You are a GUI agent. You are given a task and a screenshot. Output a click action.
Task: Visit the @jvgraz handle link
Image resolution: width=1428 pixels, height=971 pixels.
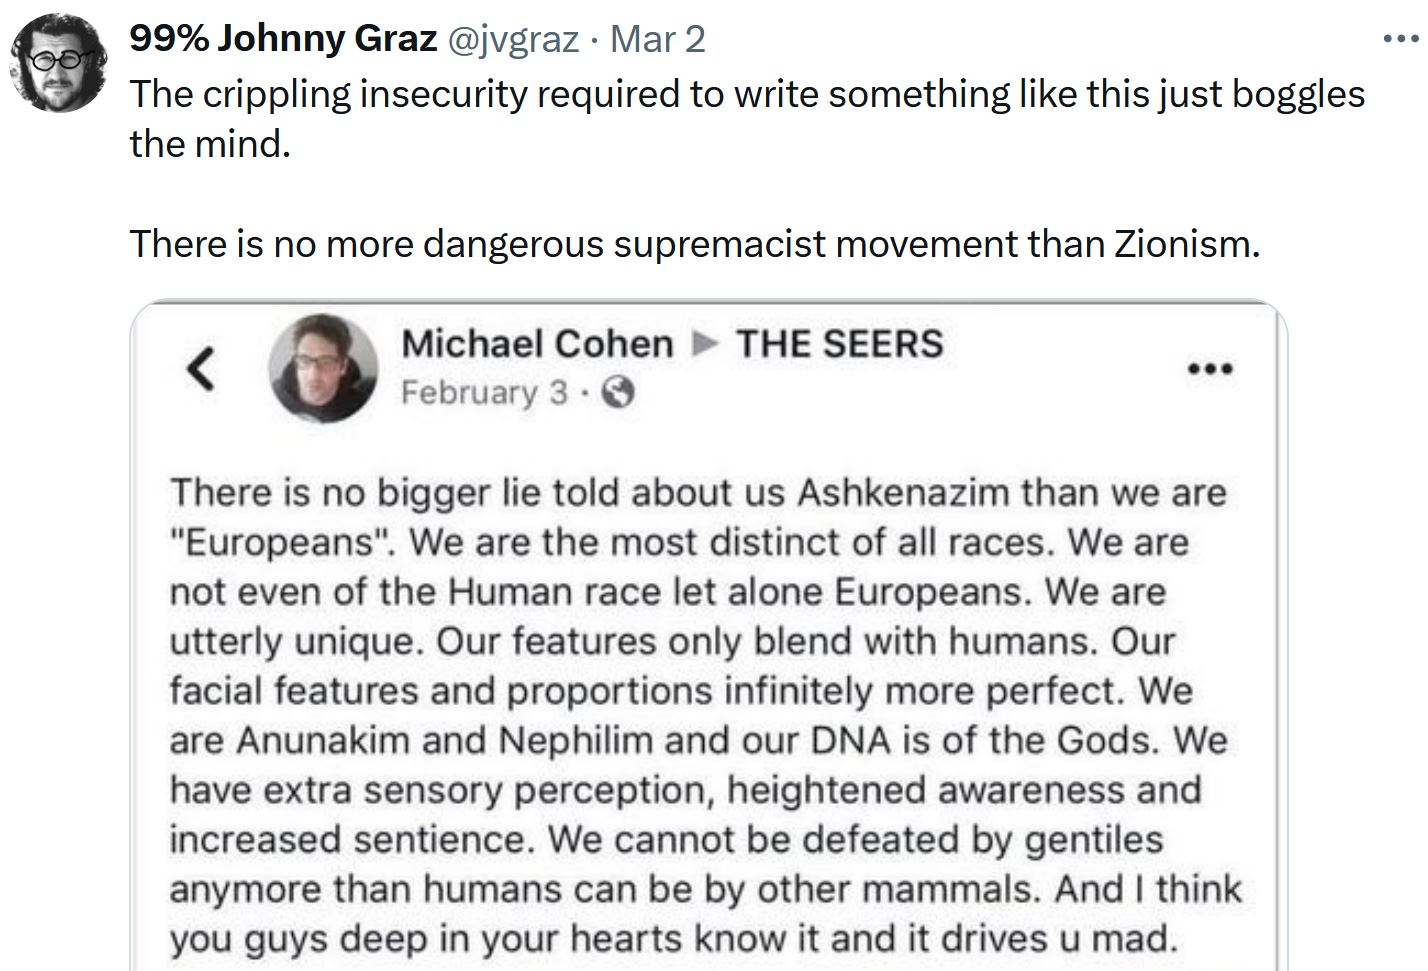[511, 39]
